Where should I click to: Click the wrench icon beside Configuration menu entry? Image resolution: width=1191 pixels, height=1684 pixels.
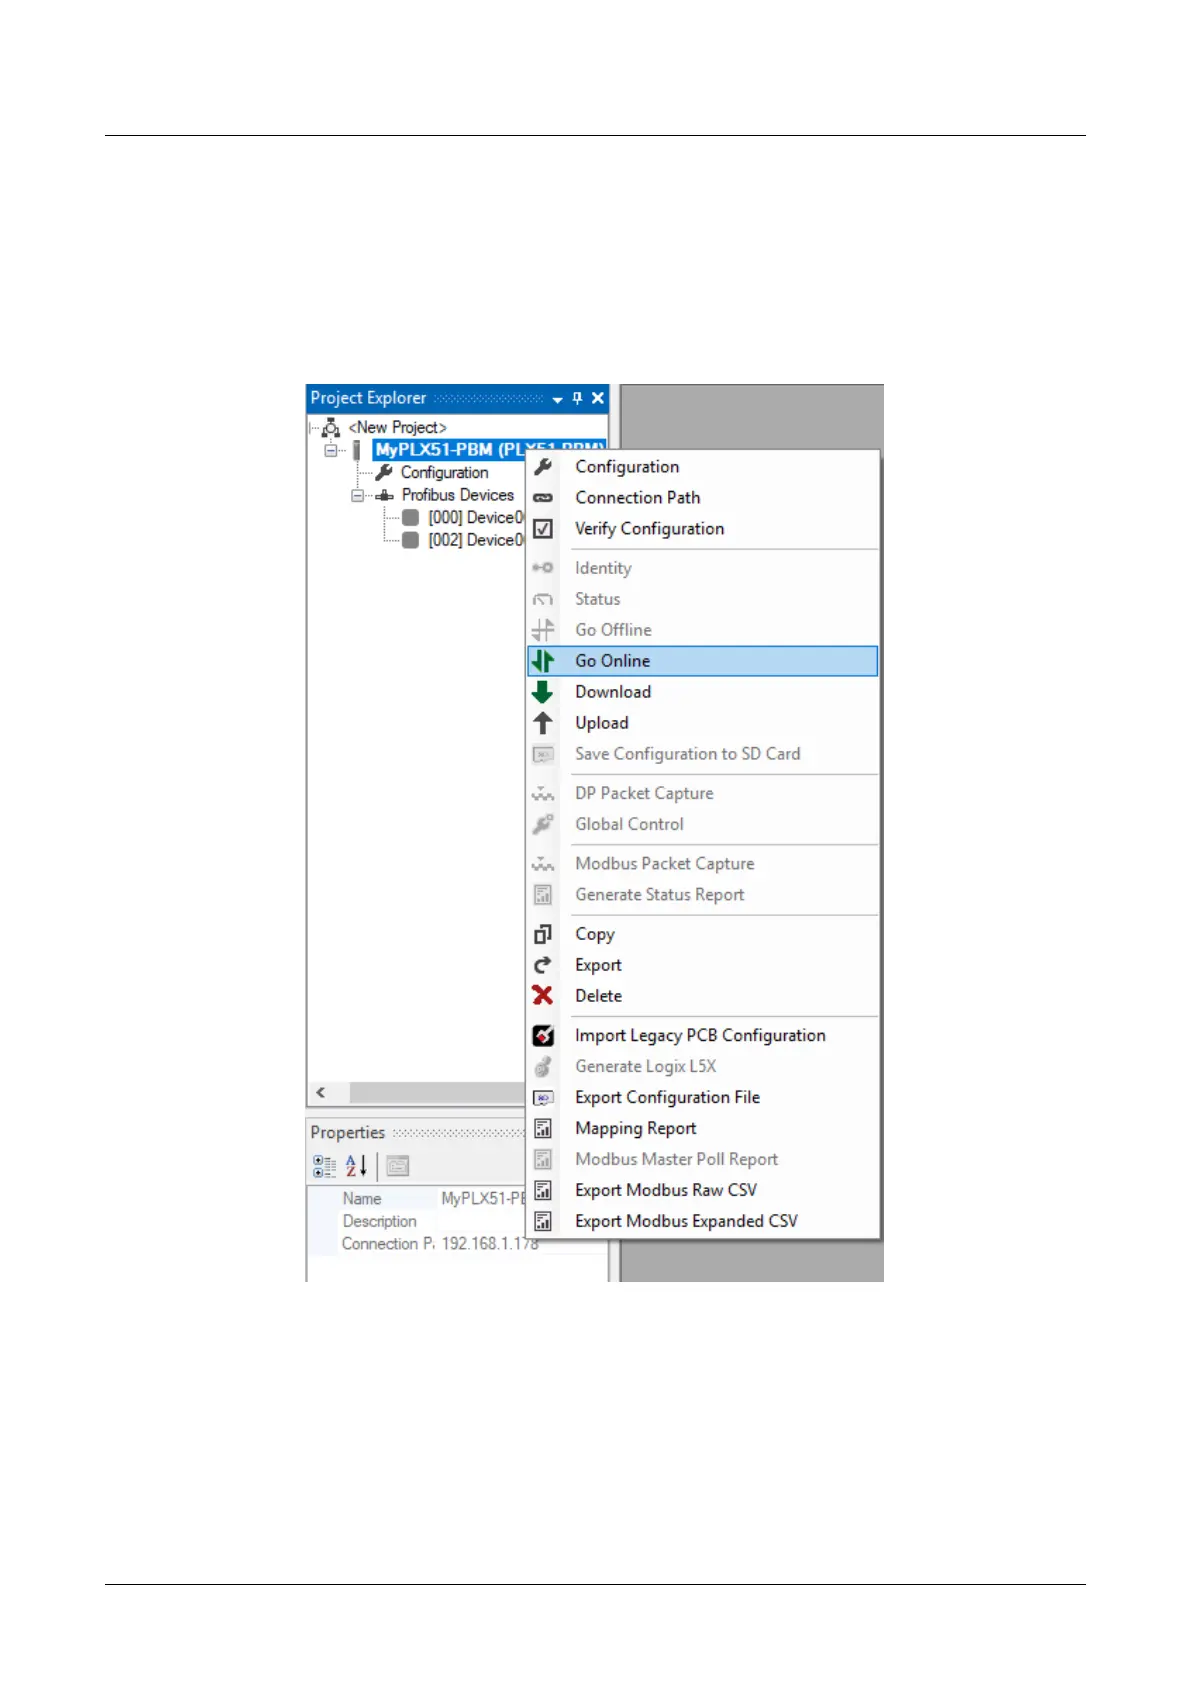(543, 467)
